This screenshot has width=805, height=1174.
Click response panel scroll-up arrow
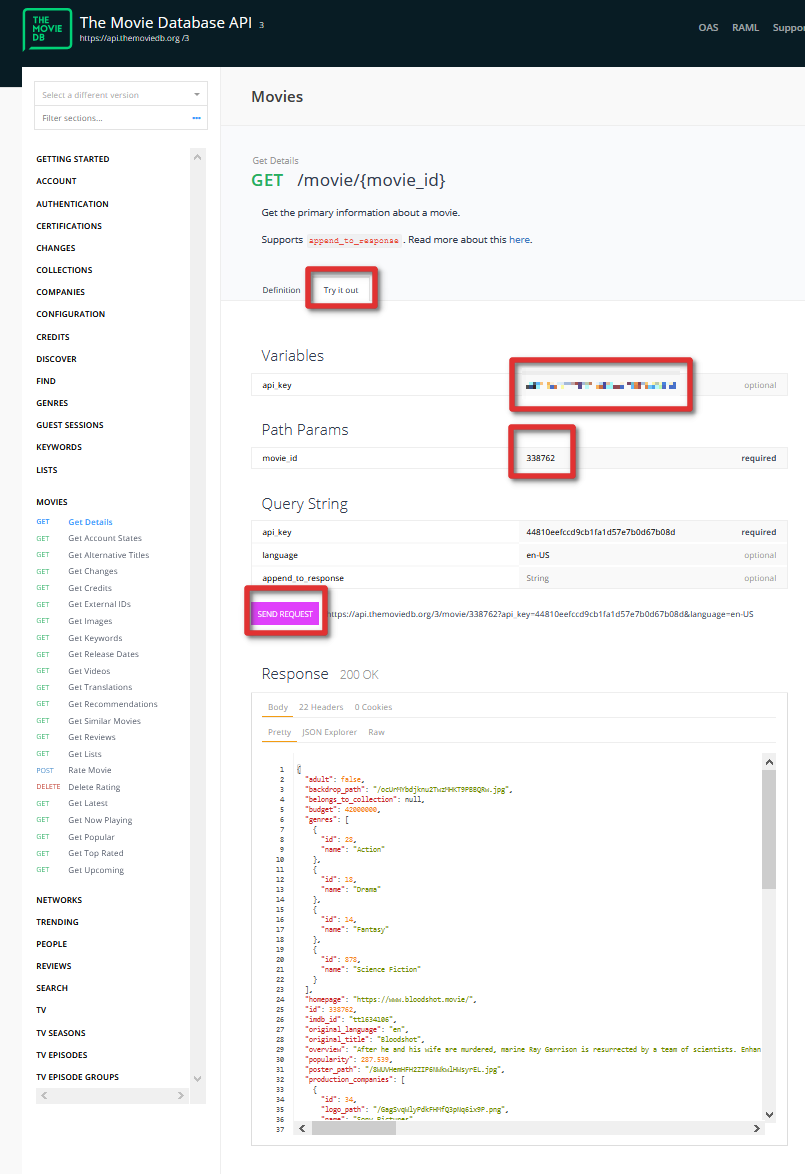[769, 762]
